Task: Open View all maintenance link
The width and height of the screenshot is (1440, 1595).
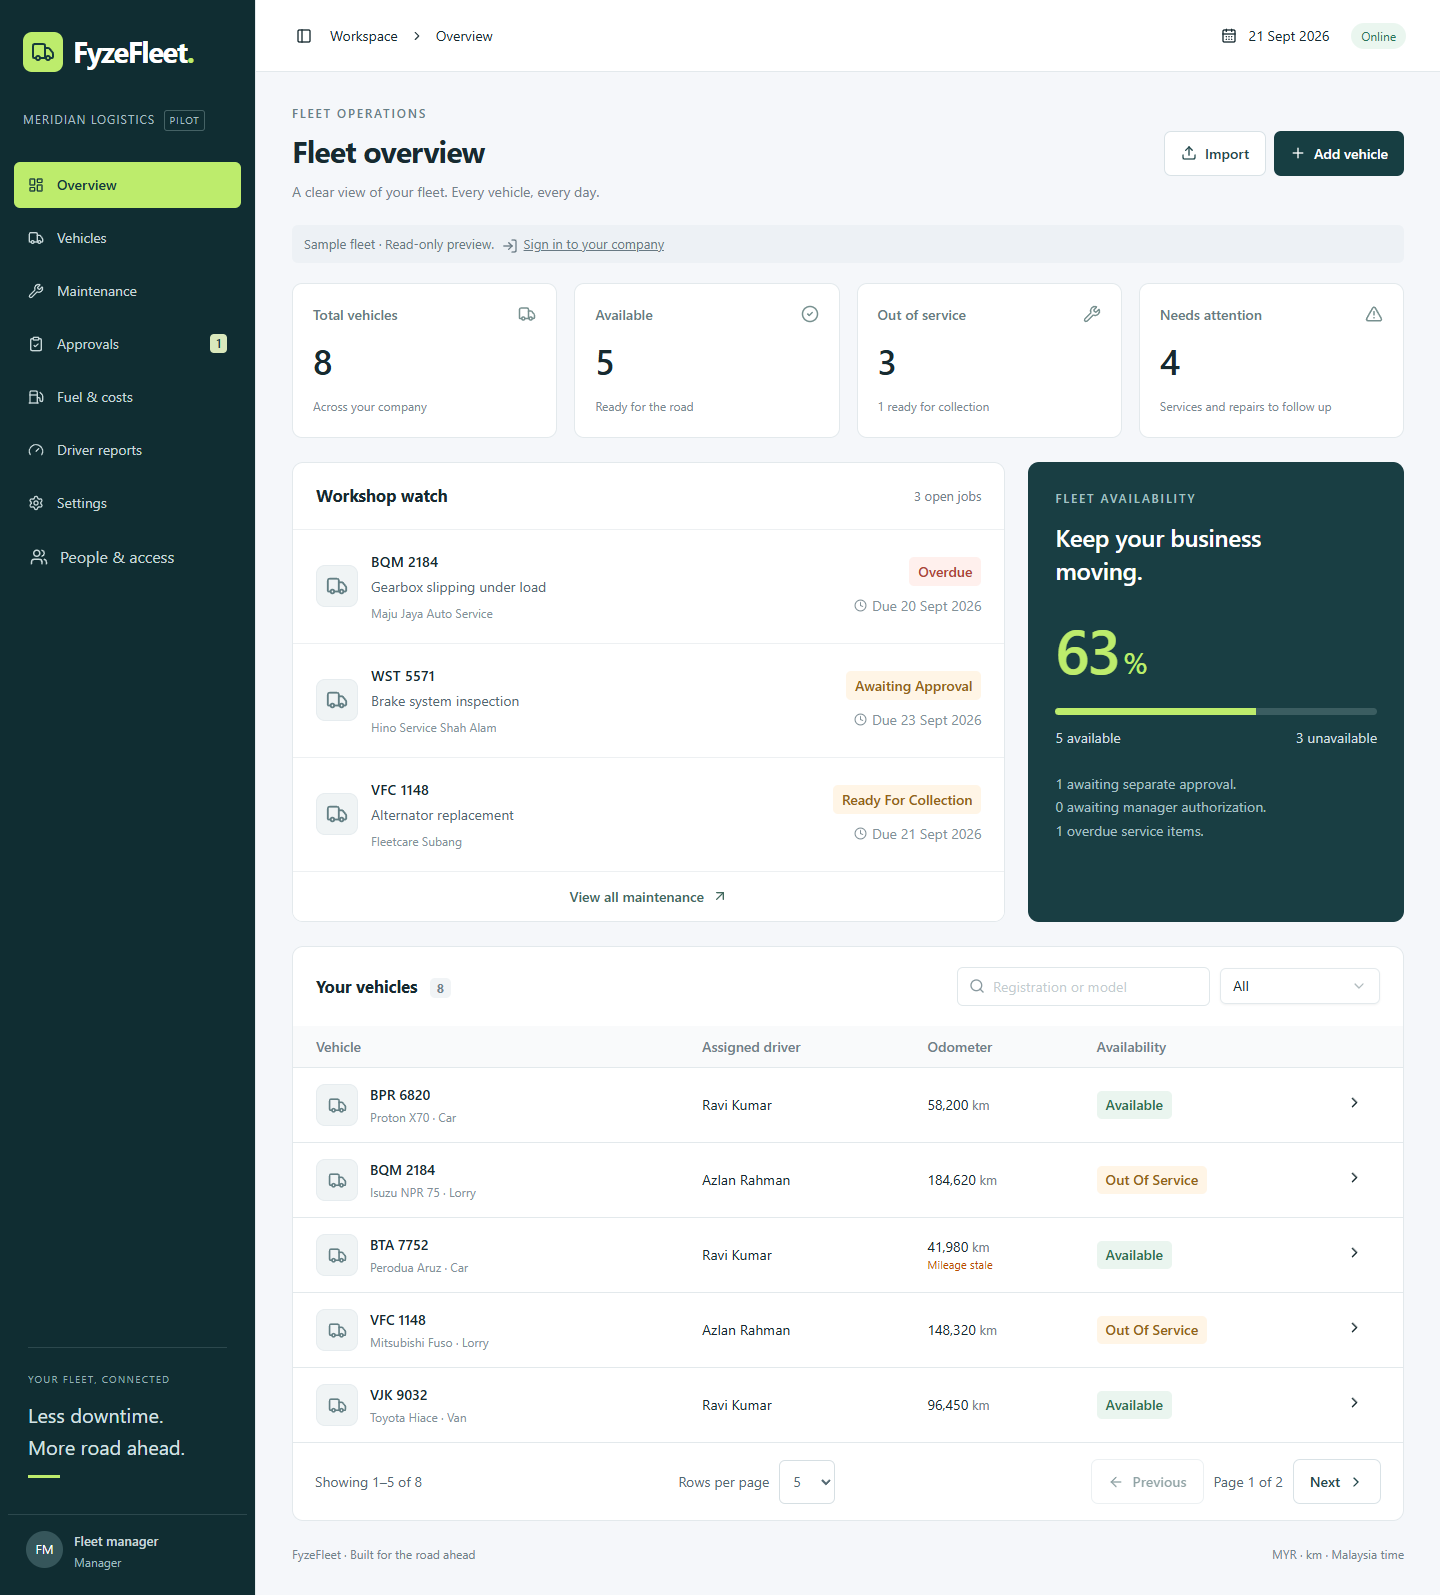Action: 648,897
